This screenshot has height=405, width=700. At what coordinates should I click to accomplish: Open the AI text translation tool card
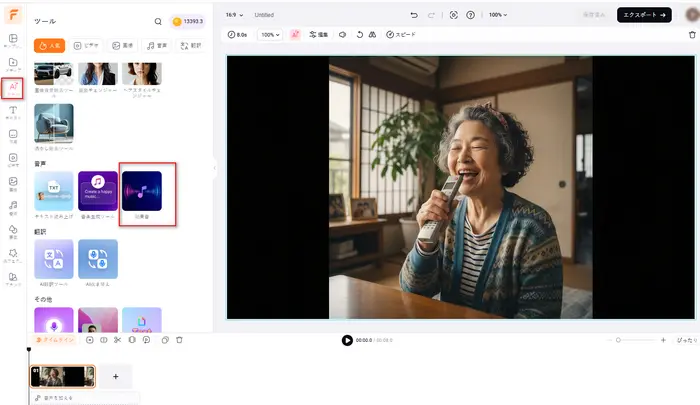point(54,259)
